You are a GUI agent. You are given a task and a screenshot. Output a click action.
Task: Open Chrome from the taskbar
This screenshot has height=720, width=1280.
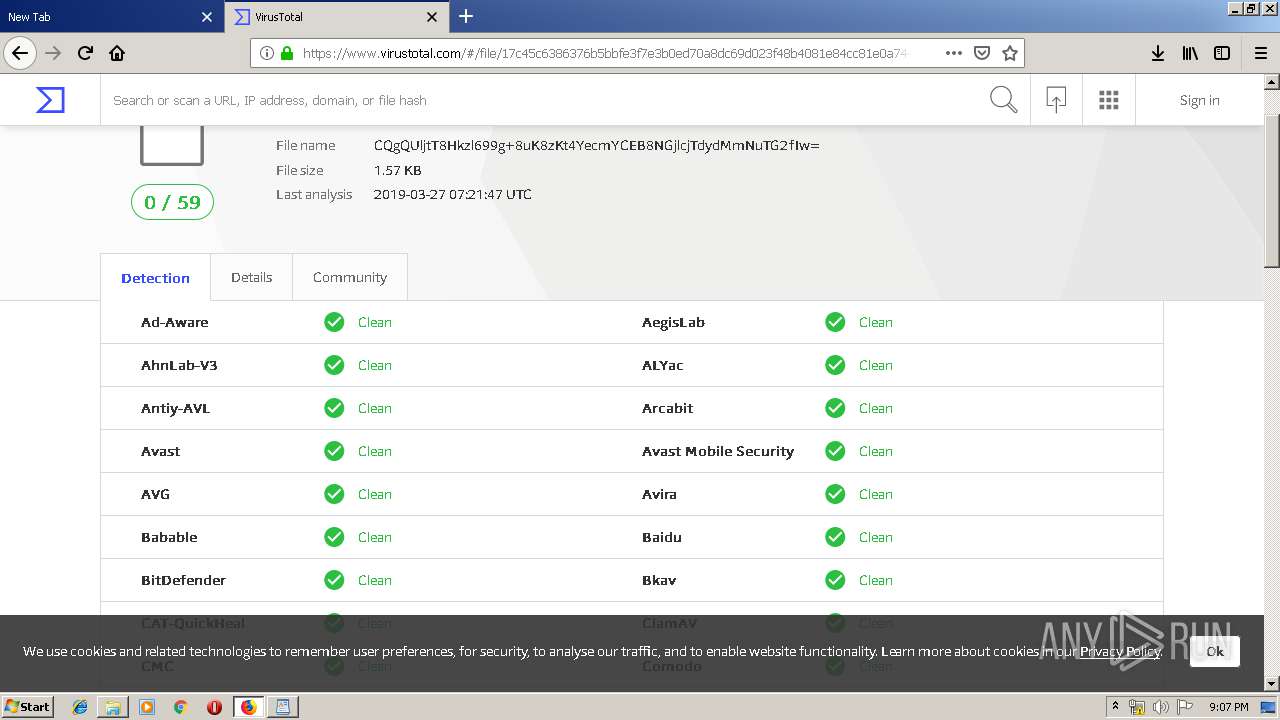click(180, 707)
